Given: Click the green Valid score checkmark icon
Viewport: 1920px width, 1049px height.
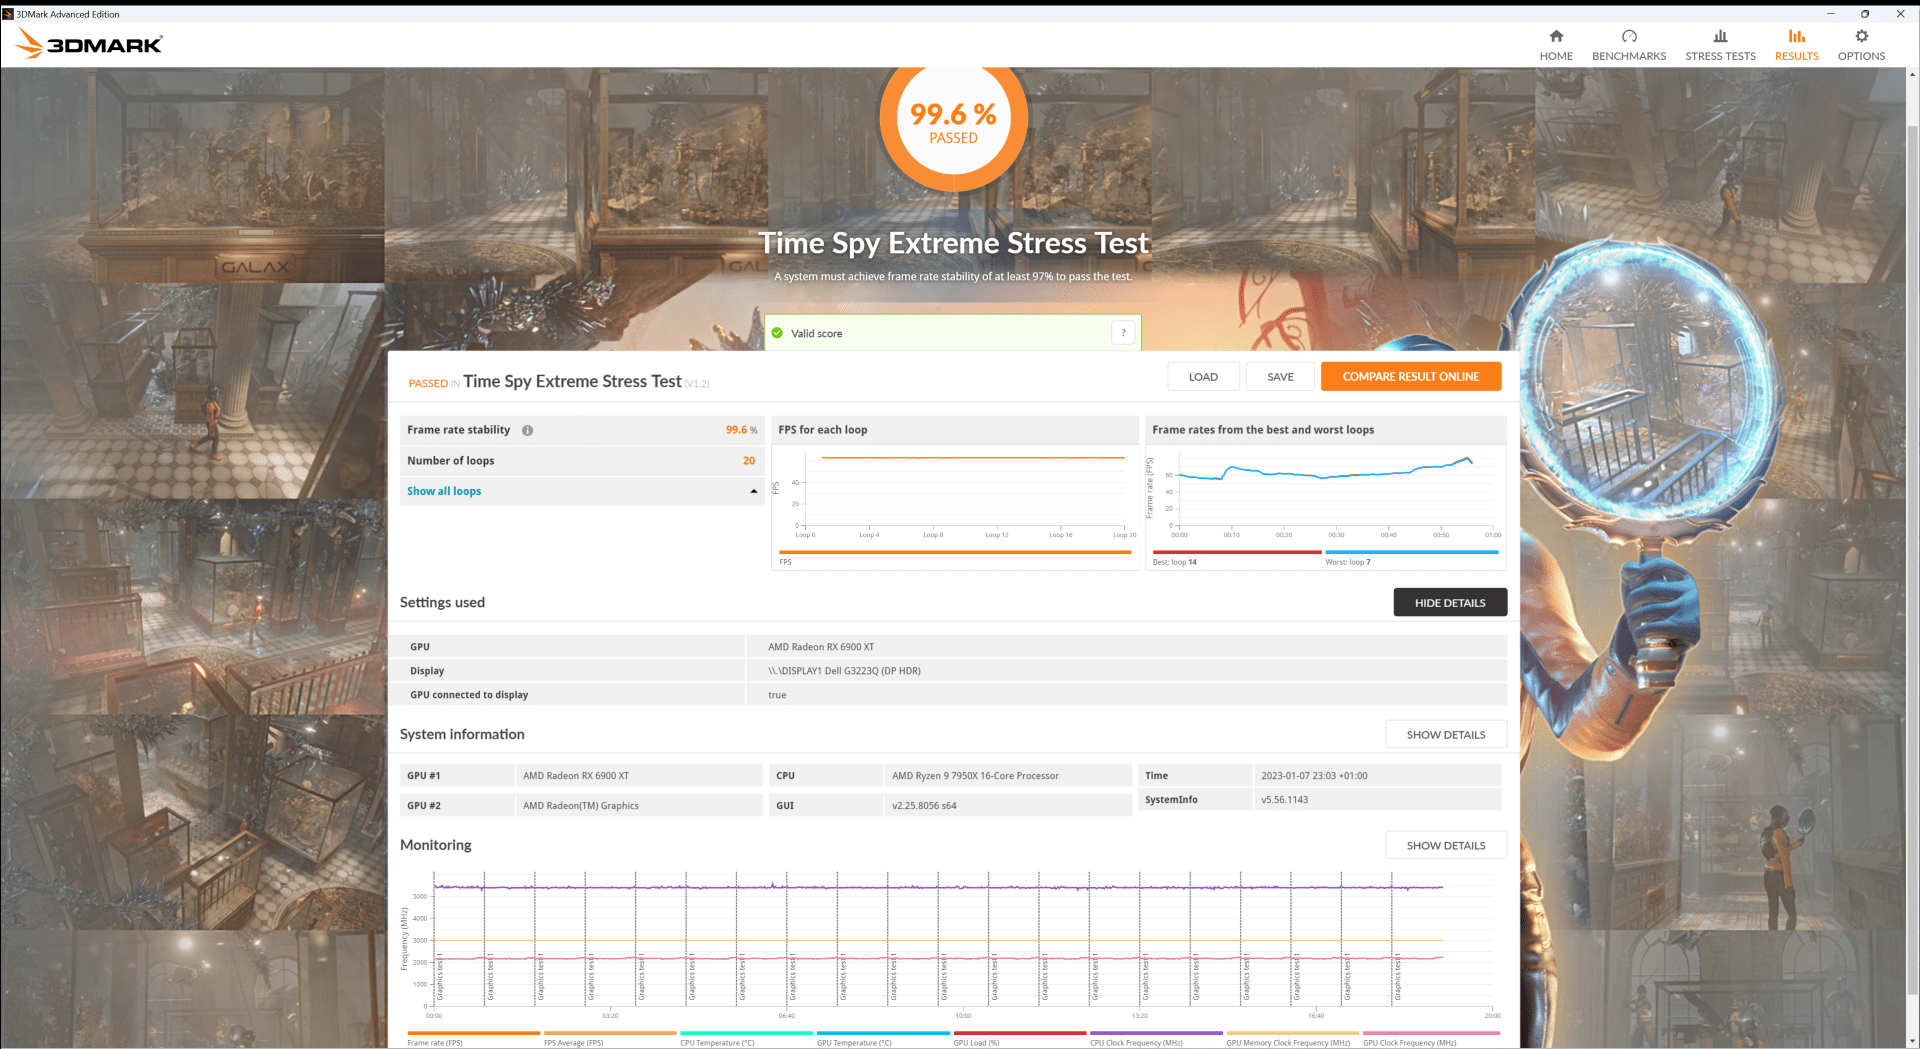Looking at the screenshot, I should pos(777,333).
